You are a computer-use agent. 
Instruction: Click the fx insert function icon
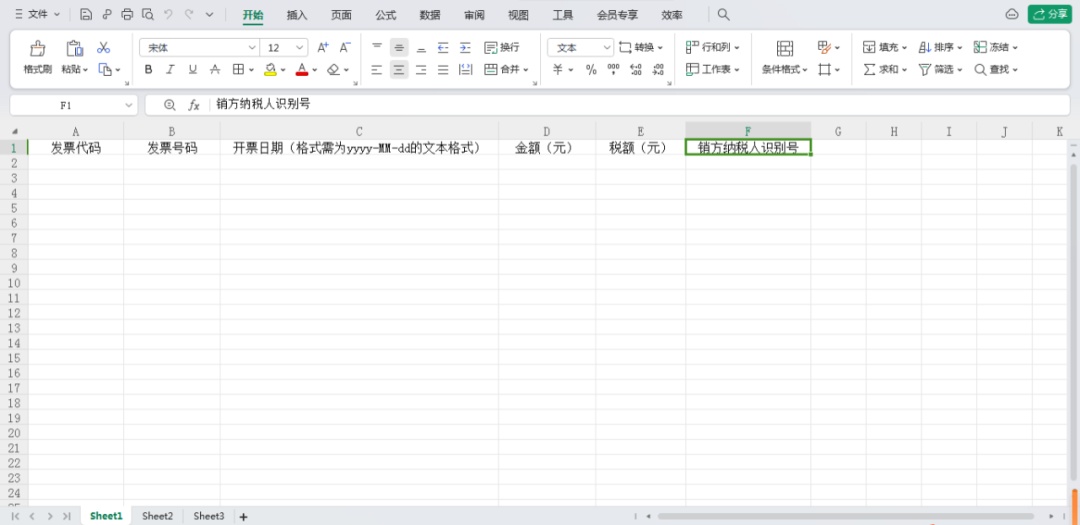(194, 105)
